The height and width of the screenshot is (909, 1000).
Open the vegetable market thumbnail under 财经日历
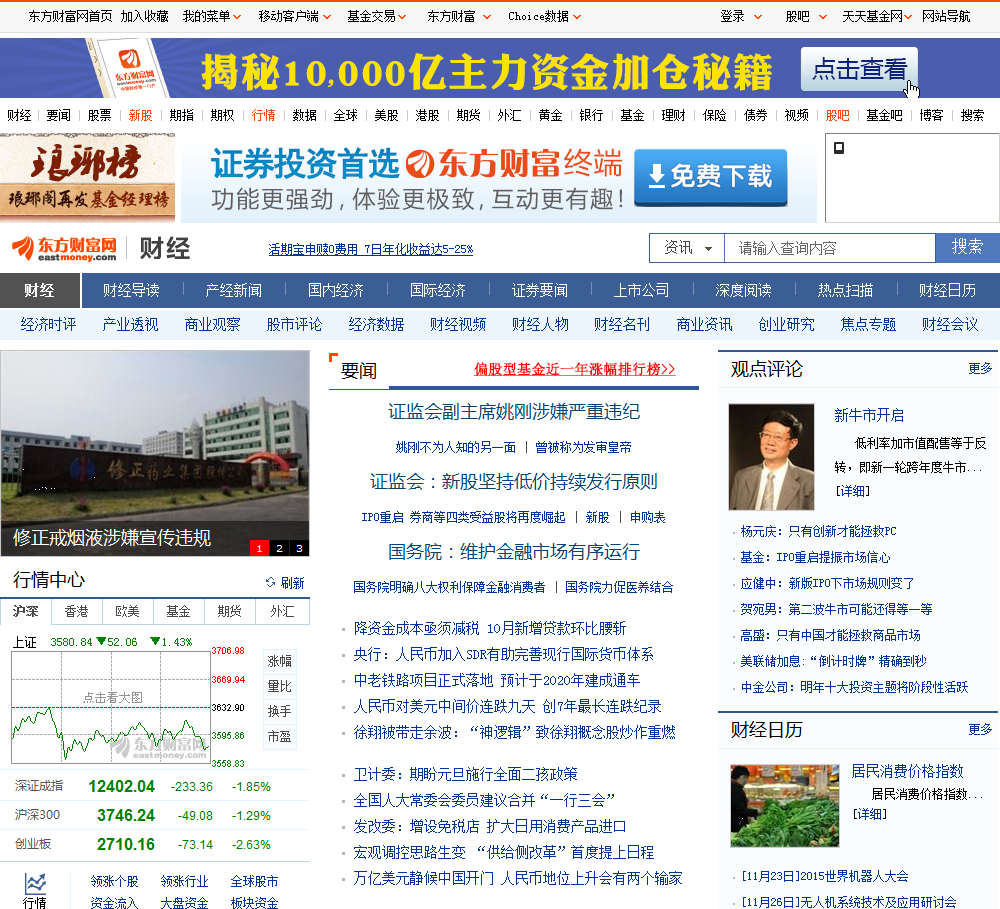coord(784,806)
